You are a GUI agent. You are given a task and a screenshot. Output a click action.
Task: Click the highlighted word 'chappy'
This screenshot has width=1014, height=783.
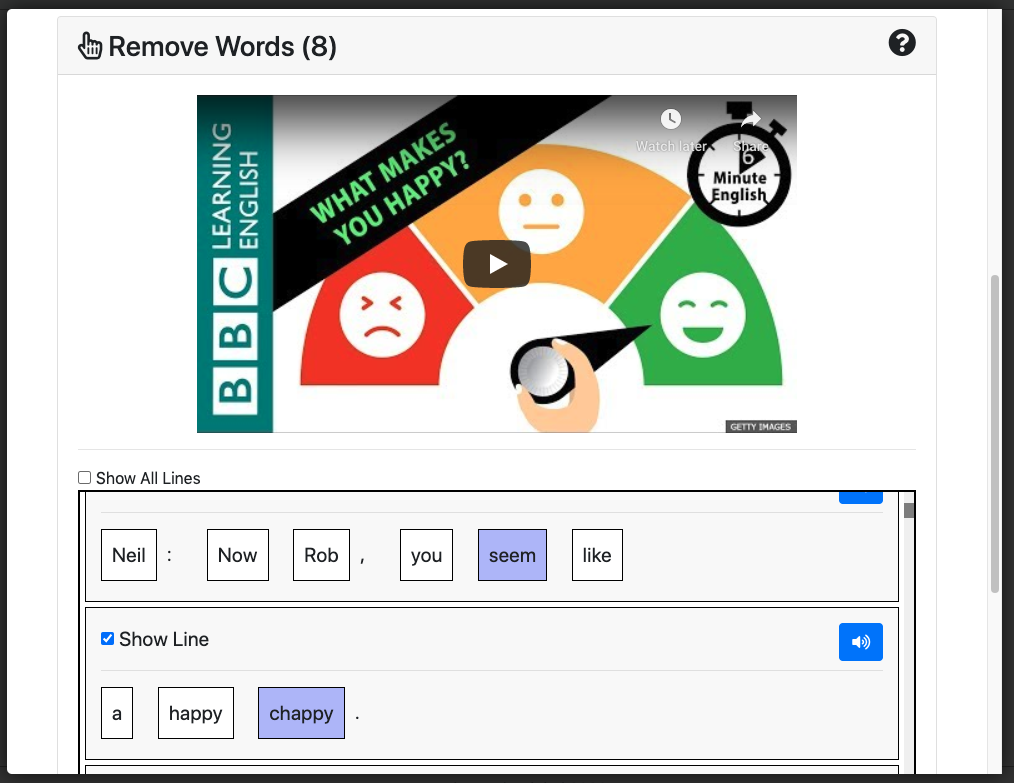[x=301, y=713]
